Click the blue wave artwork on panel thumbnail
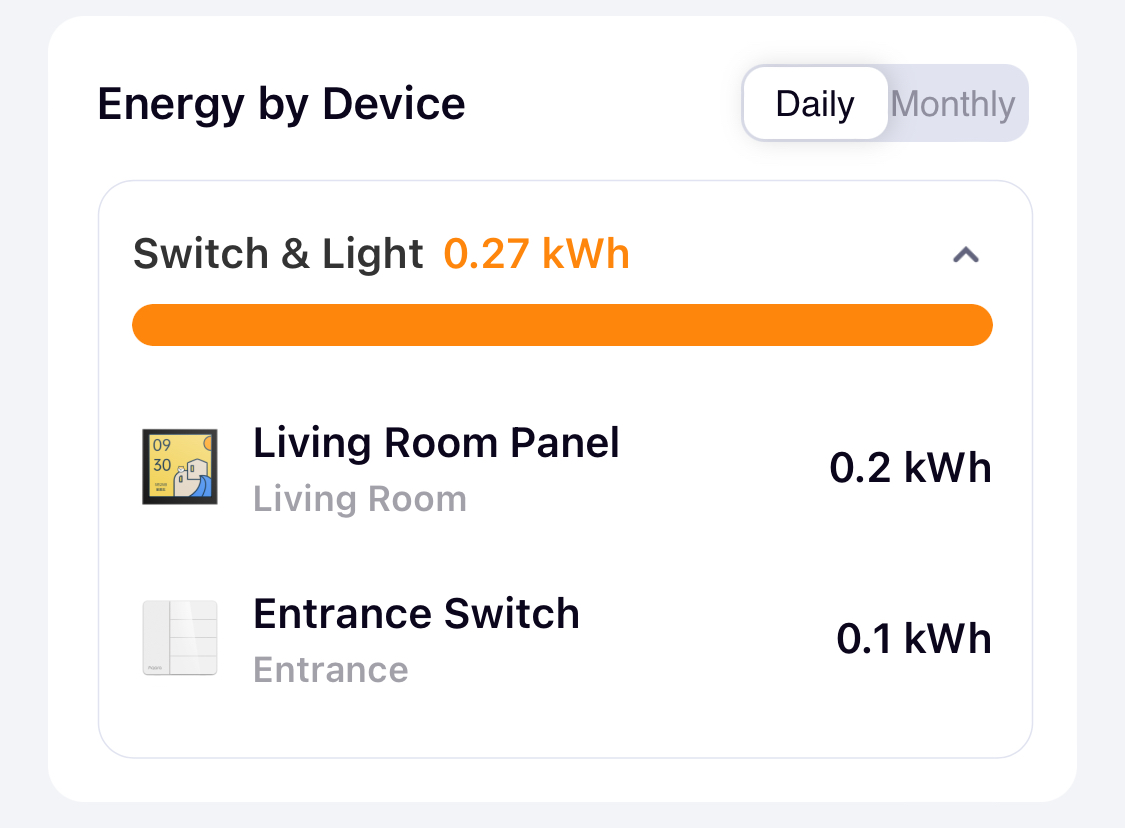 (203, 484)
